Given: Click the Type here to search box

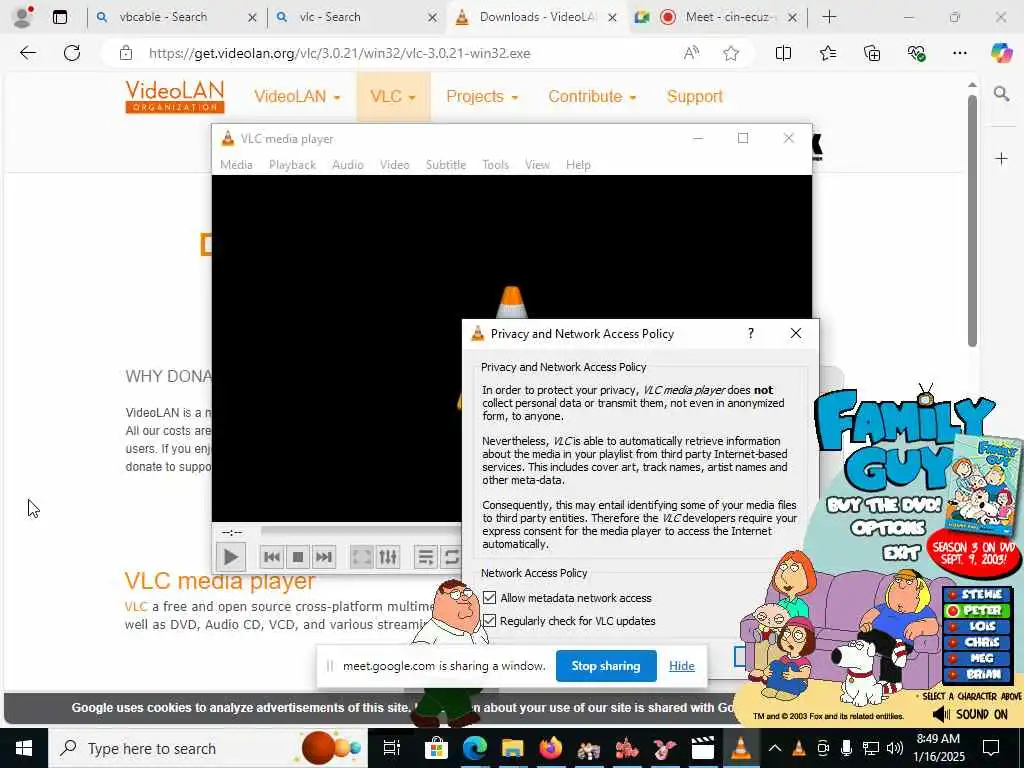Looking at the screenshot, I should click(x=208, y=748).
